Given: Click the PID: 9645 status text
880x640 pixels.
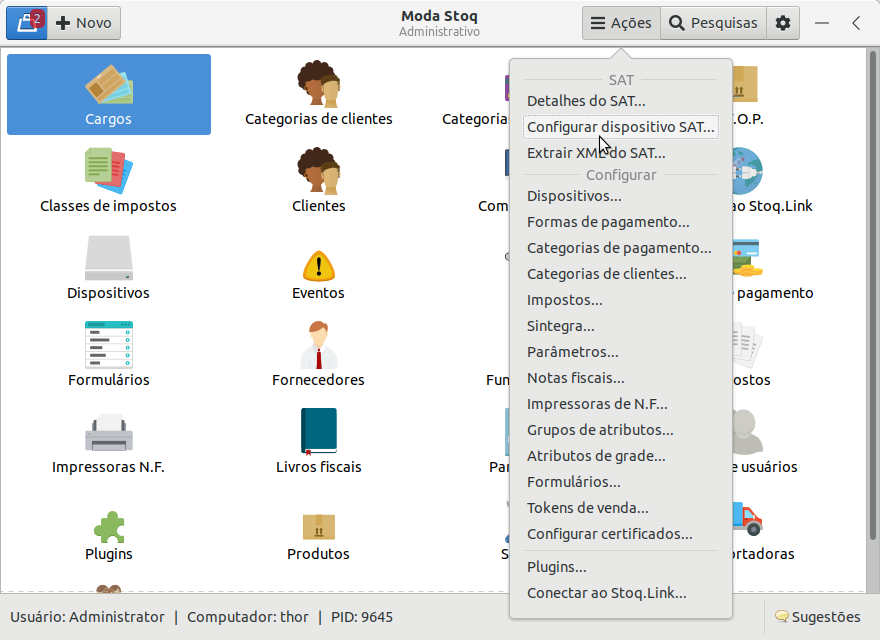Looking at the screenshot, I should click(362, 617).
